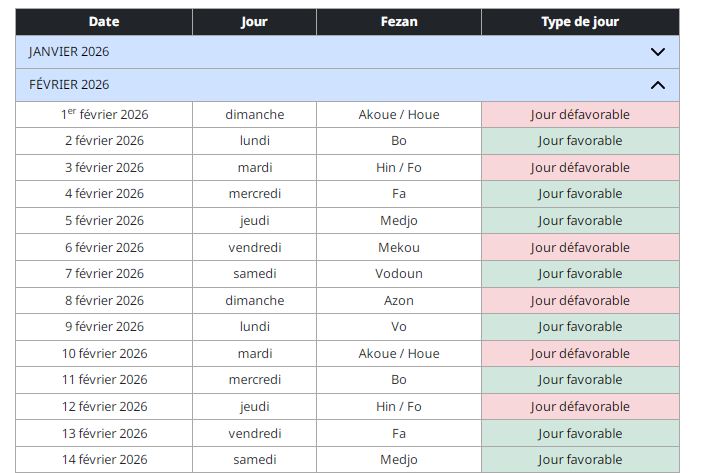
Task: Click Bo in the 11 février row
Action: [399, 380]
